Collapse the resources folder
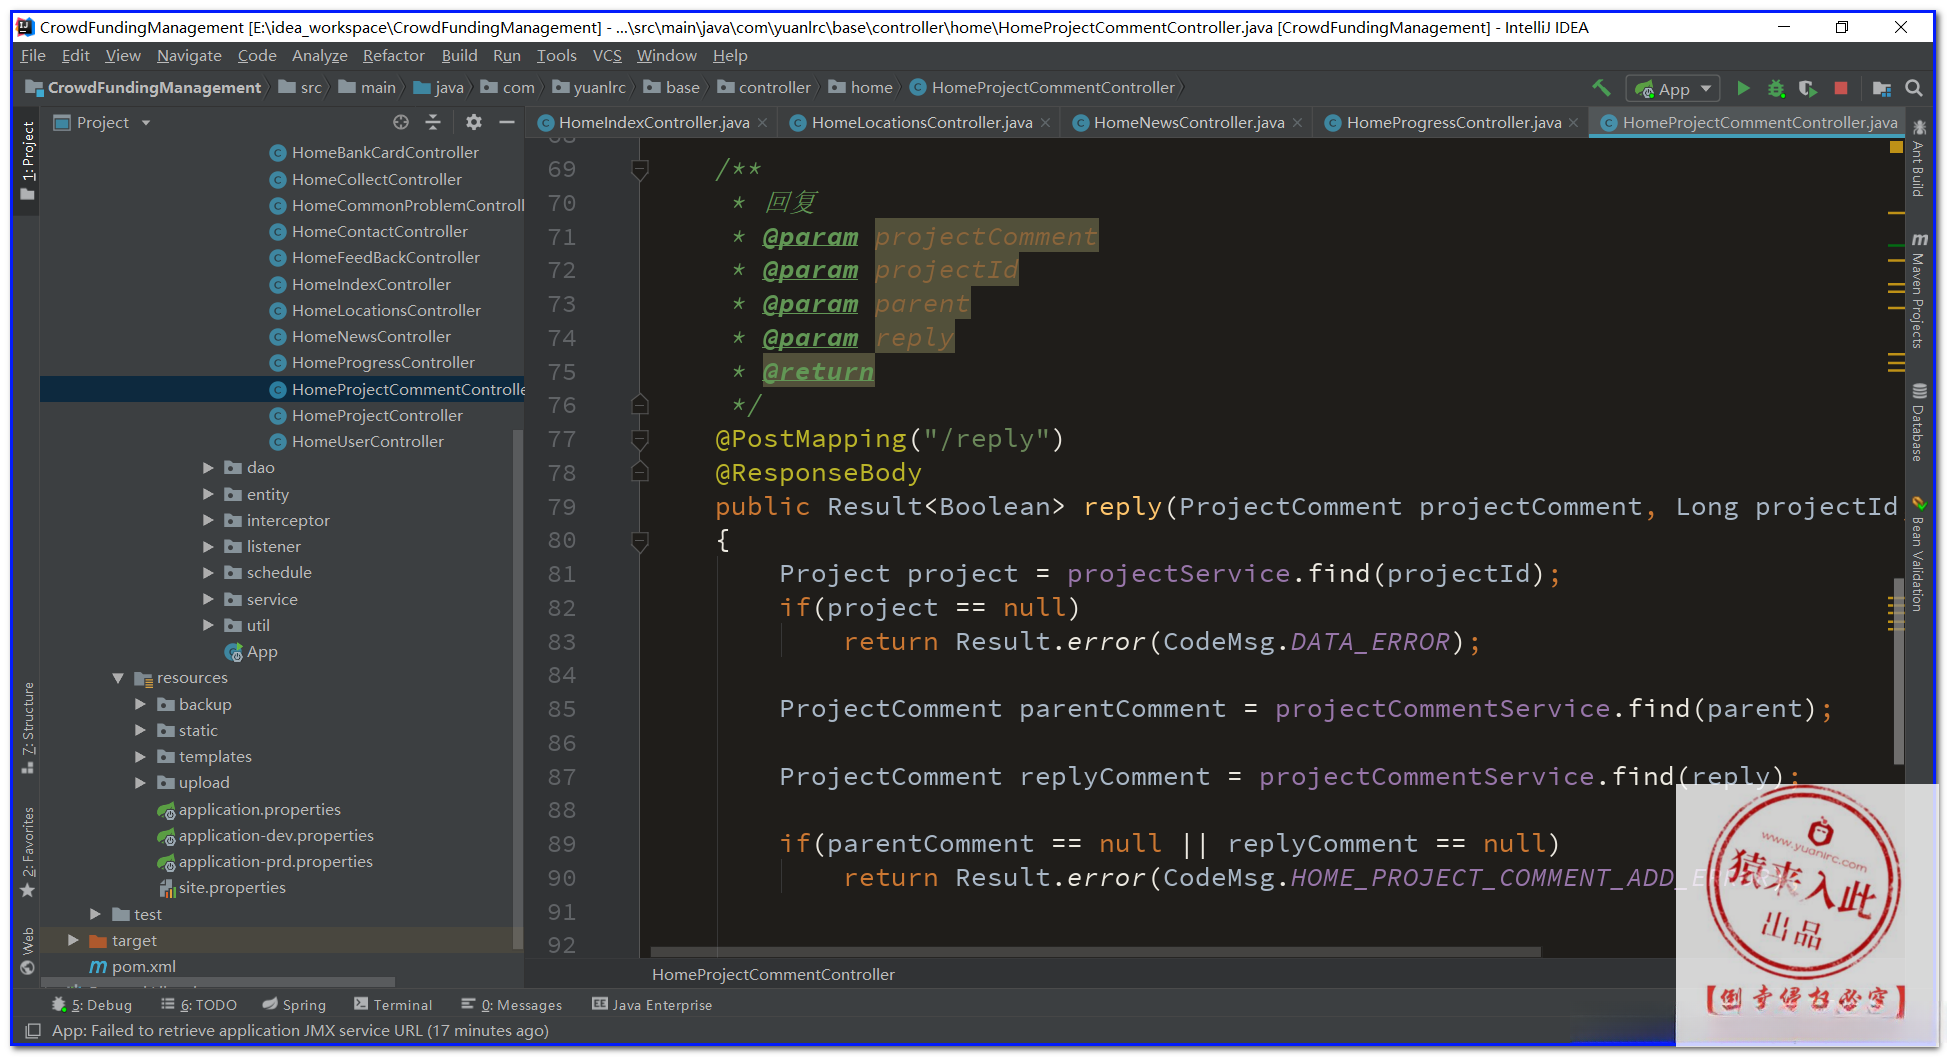1947x1057 pixels. point(118,678)
